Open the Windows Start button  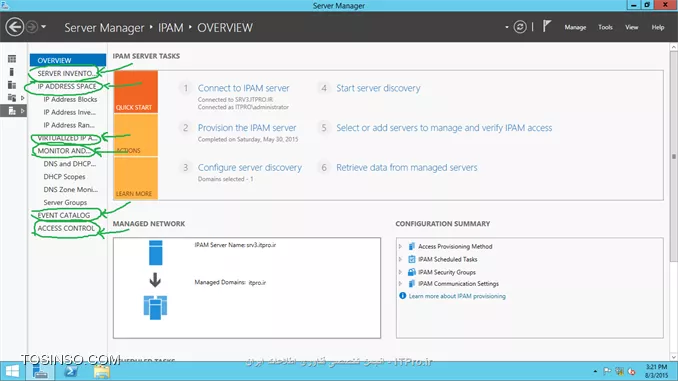12,371
